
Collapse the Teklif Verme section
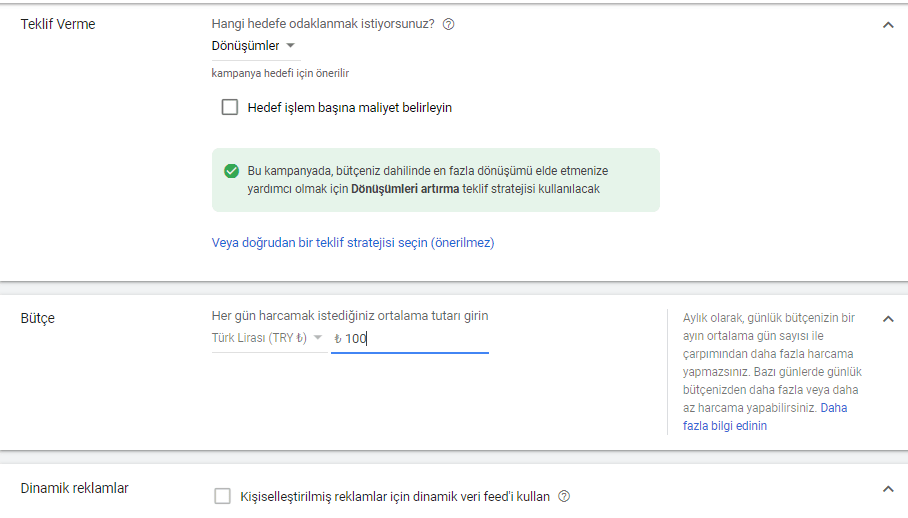[888, 25]
